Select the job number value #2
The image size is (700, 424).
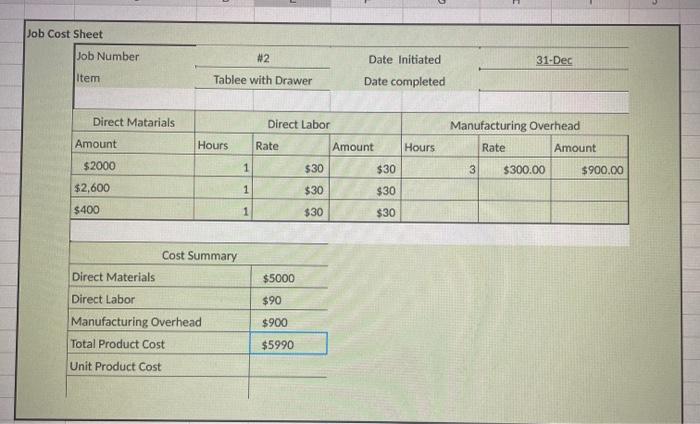tap(263, 58)
